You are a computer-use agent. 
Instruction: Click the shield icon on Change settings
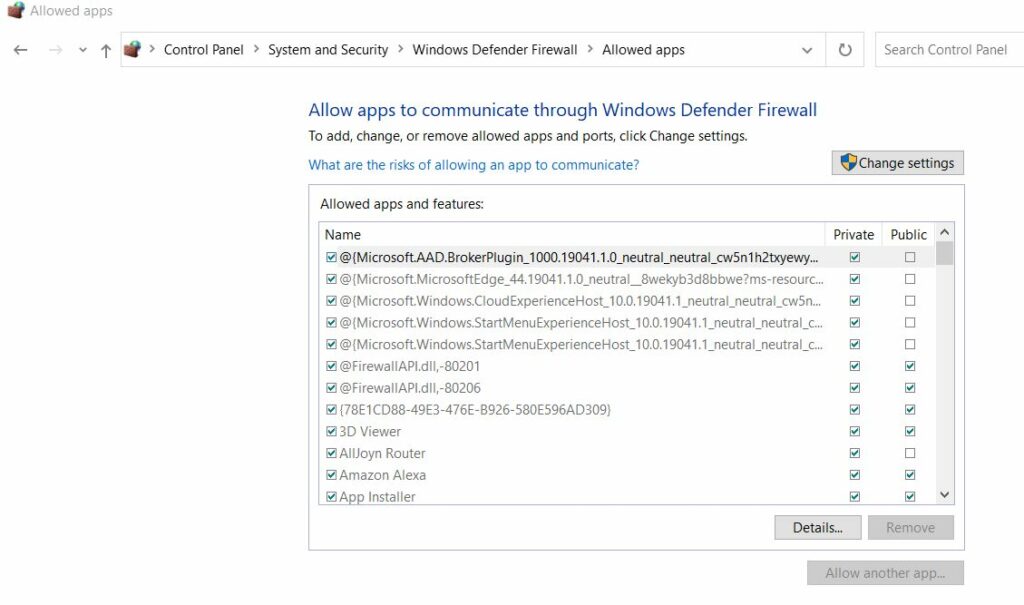click(847, 161)
